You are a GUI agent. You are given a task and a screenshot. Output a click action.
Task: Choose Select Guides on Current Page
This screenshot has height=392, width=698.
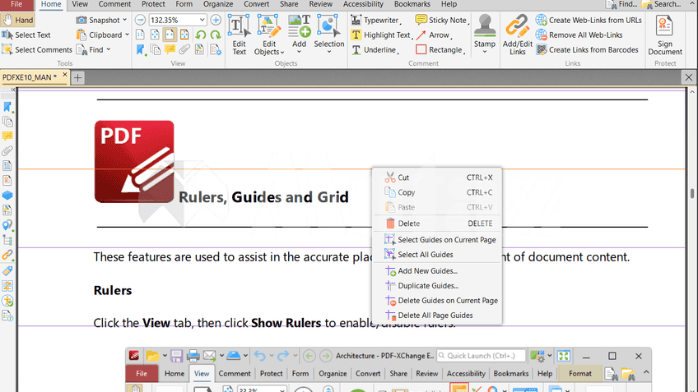pyautogui.click(x=437, y=240)
